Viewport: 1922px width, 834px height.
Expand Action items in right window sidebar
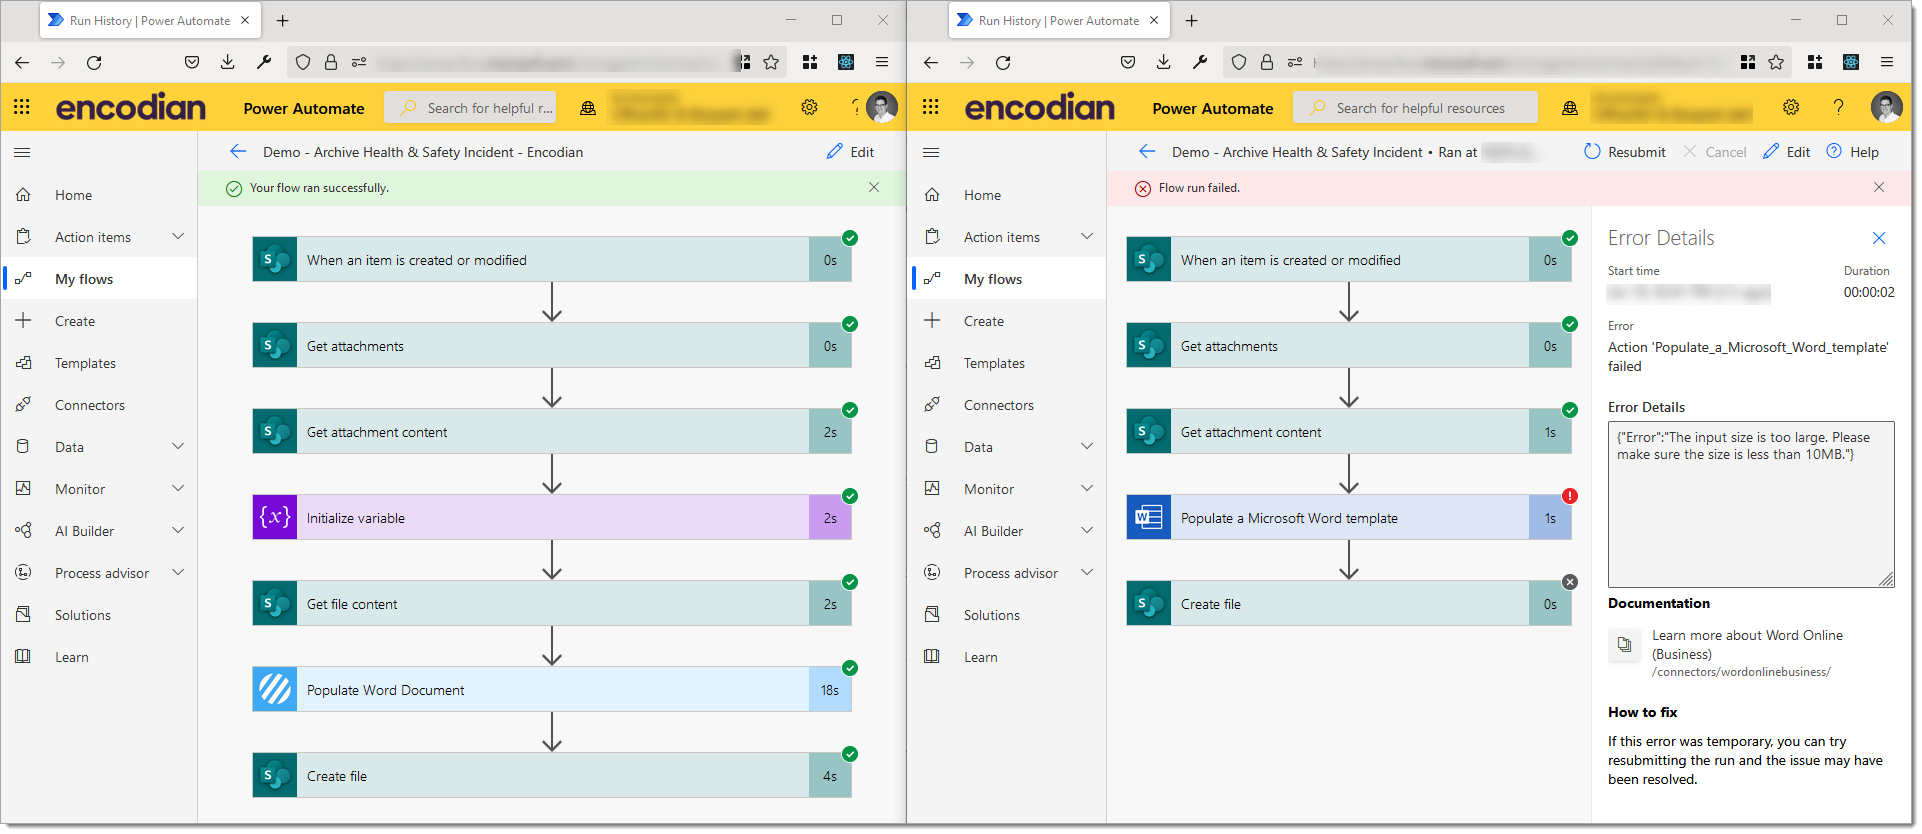[x=1087, y=236]
